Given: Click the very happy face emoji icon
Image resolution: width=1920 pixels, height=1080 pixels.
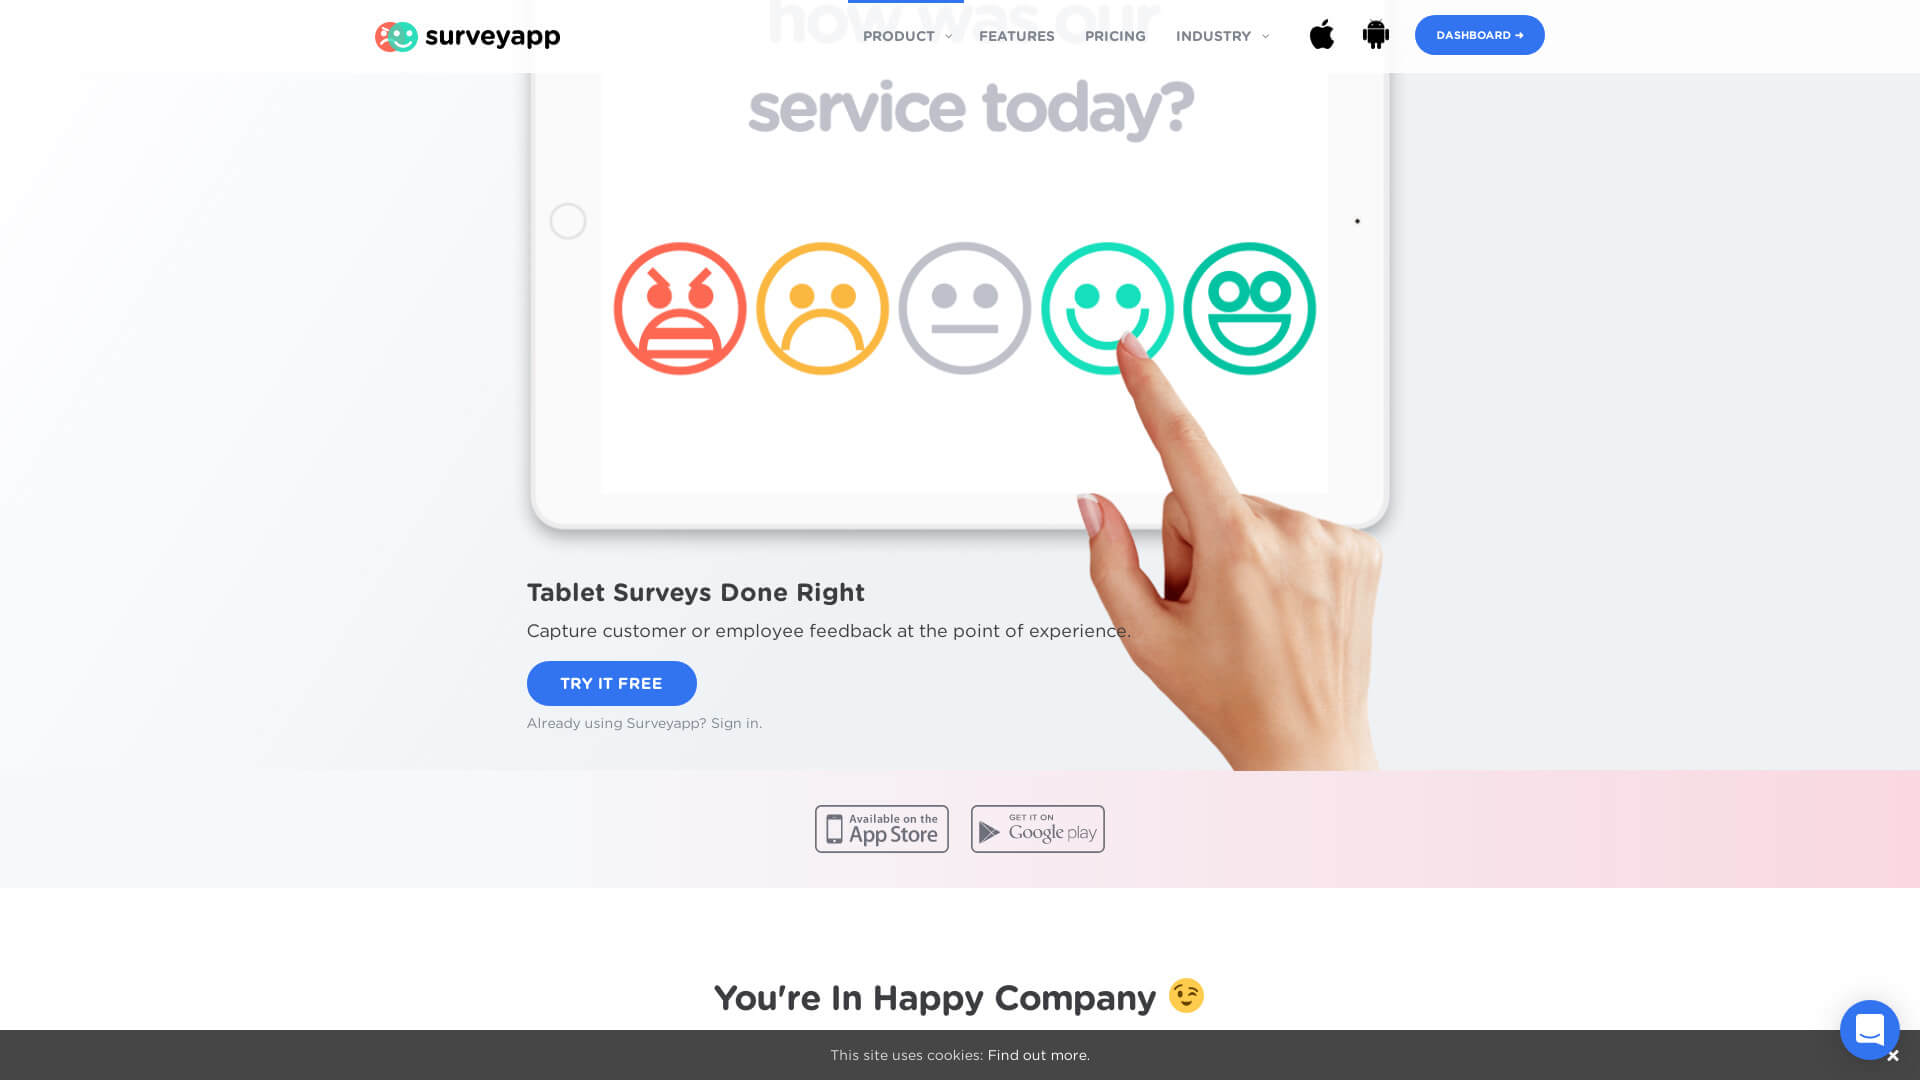Looking at the screenshot, I should point(1247,307).
